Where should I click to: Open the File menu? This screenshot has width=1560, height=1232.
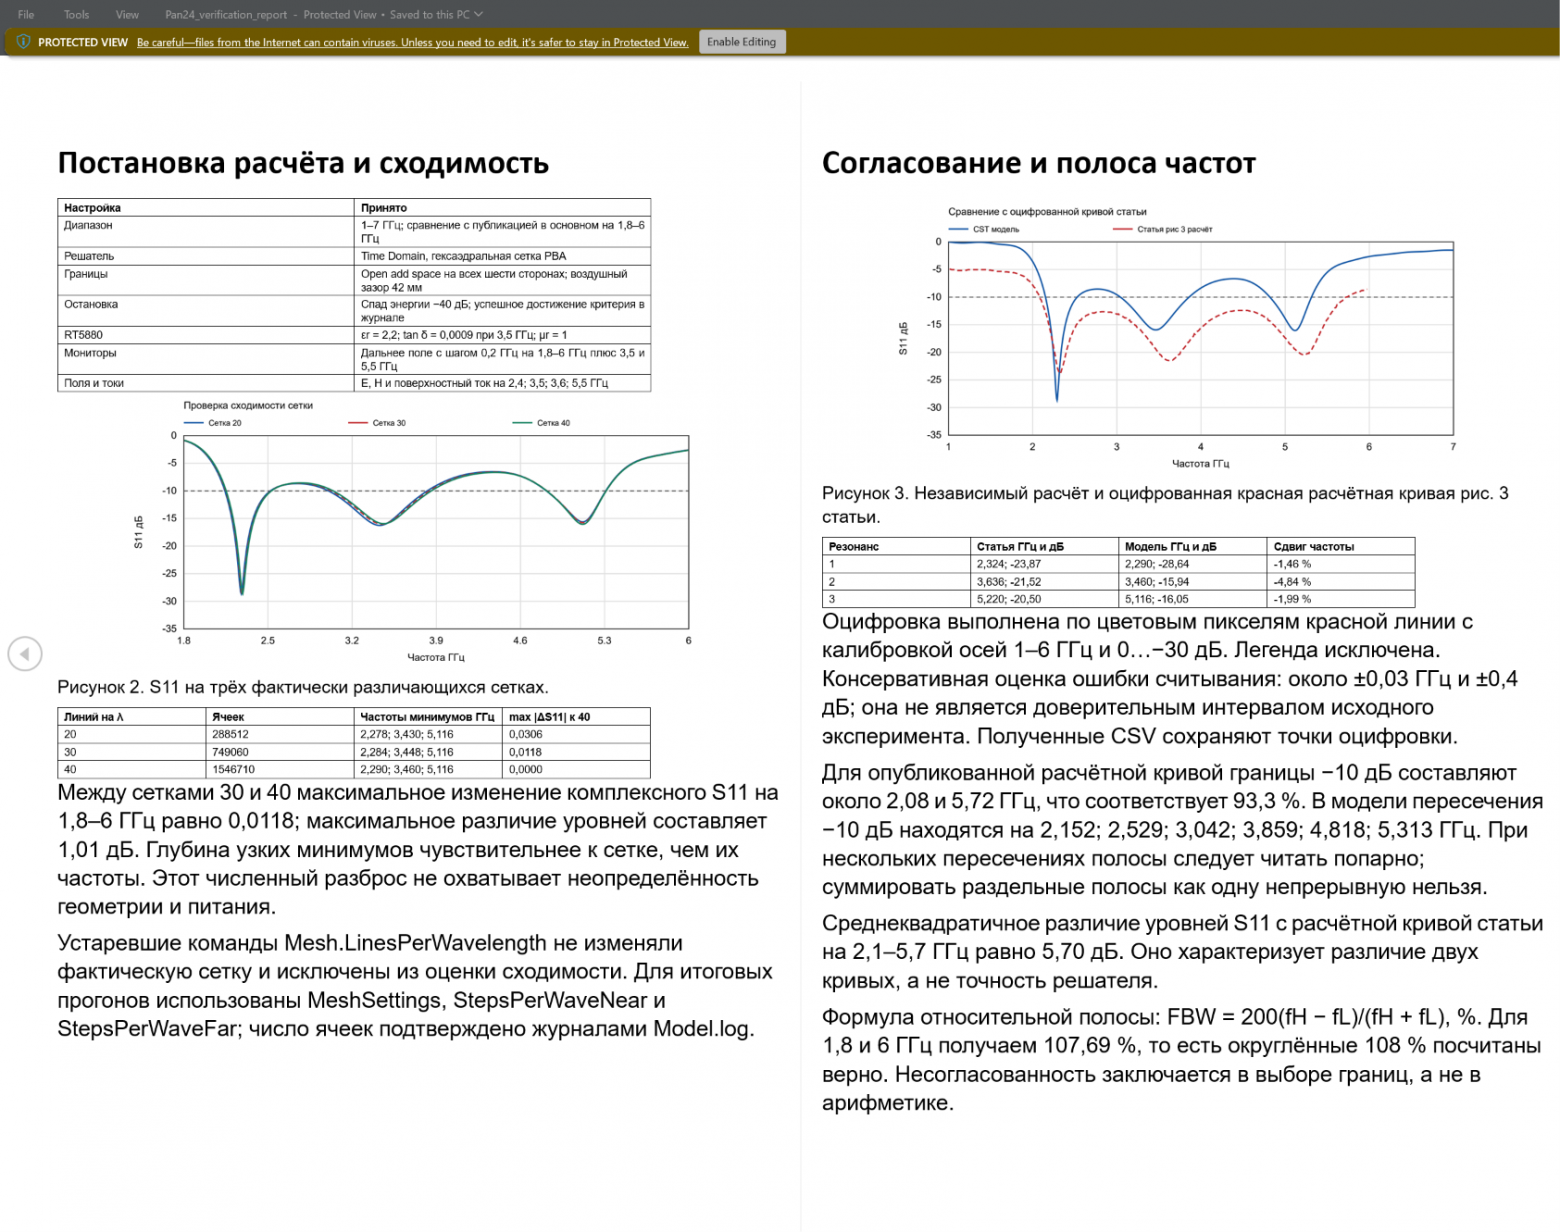pyautogui.click(x=26, y=15)
